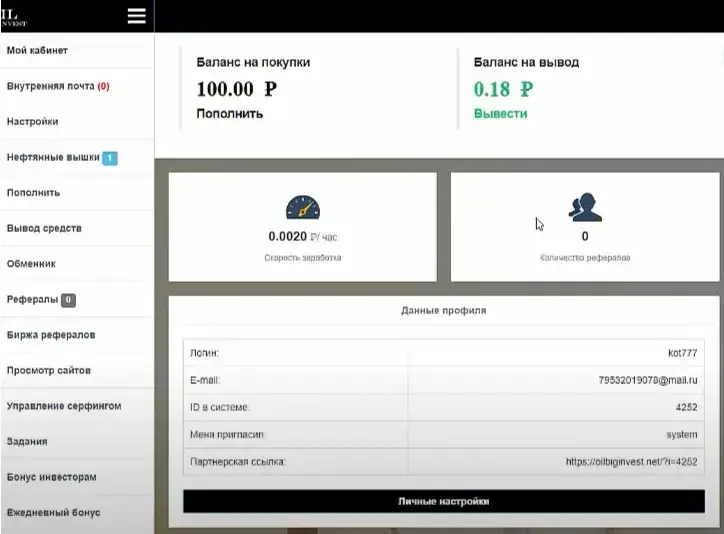Click the E-mail: row label
724x534 pixels.
coord(205,380)
